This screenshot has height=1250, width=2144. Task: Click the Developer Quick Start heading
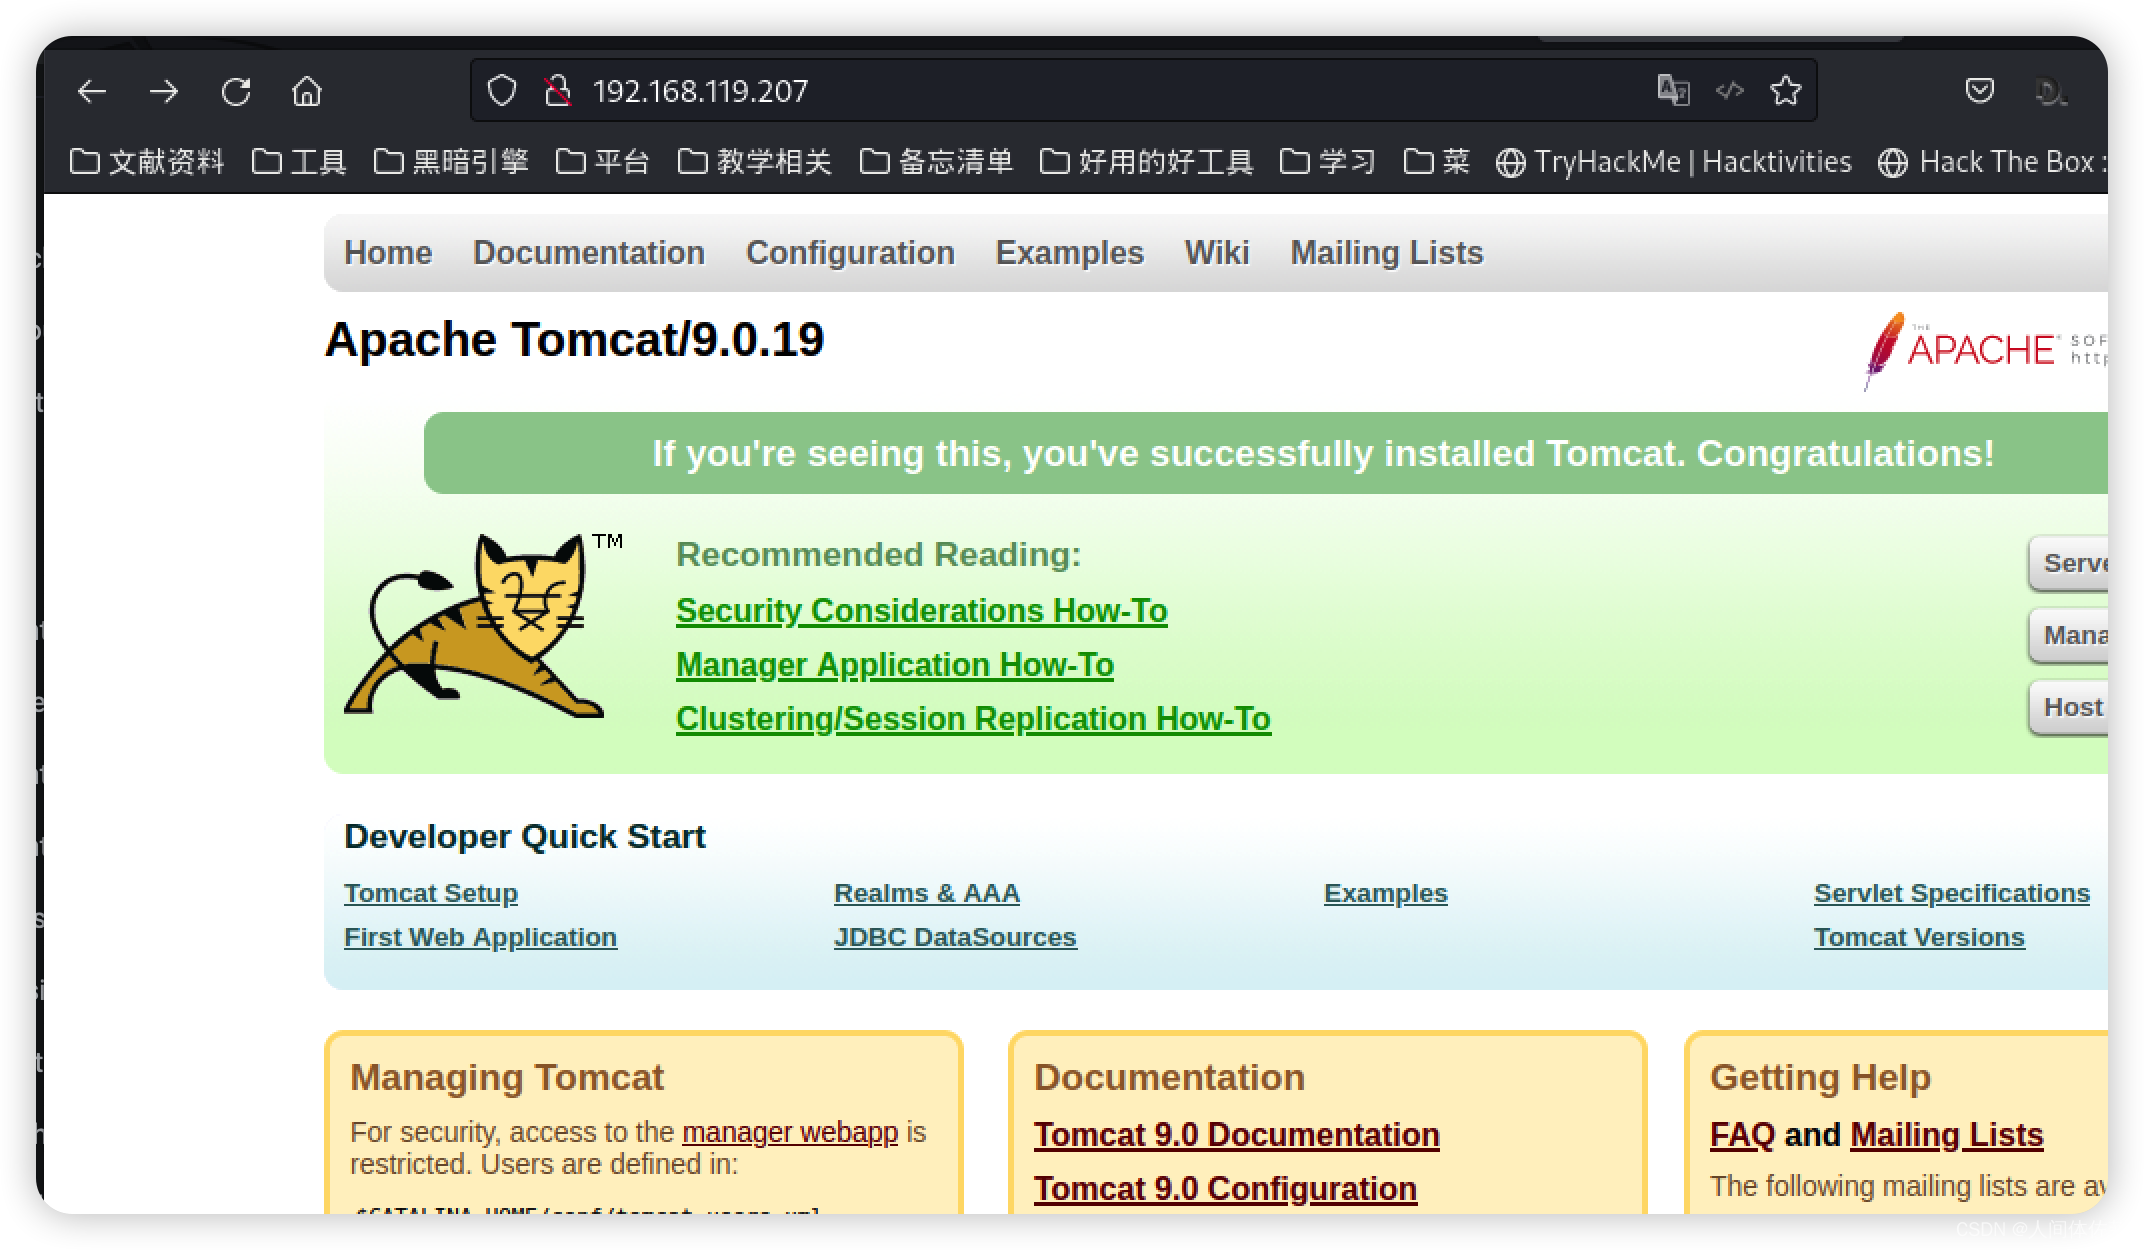pos(525,837)
